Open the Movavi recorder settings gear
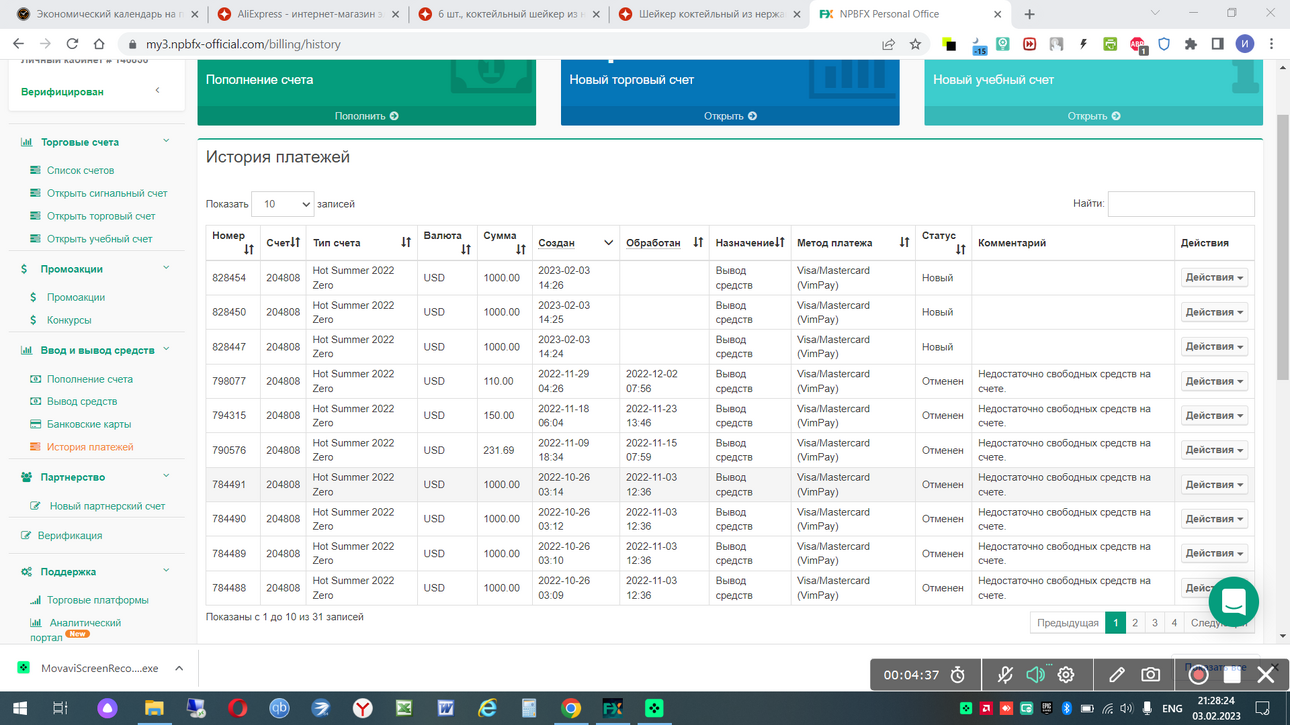The image size is (1290, 725). click(x=1066, y=675)
